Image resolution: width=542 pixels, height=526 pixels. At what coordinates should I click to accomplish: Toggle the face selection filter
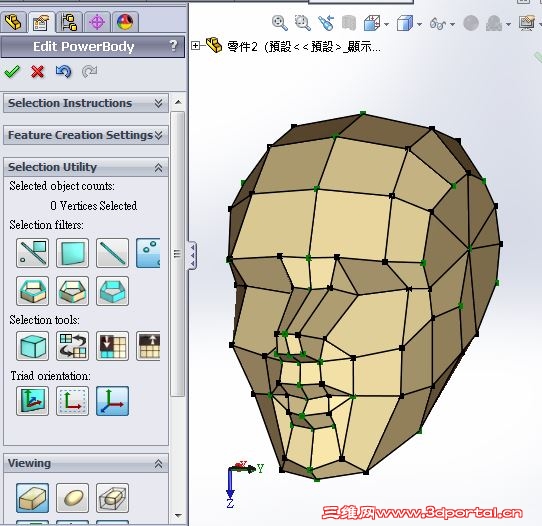point(73,253)
